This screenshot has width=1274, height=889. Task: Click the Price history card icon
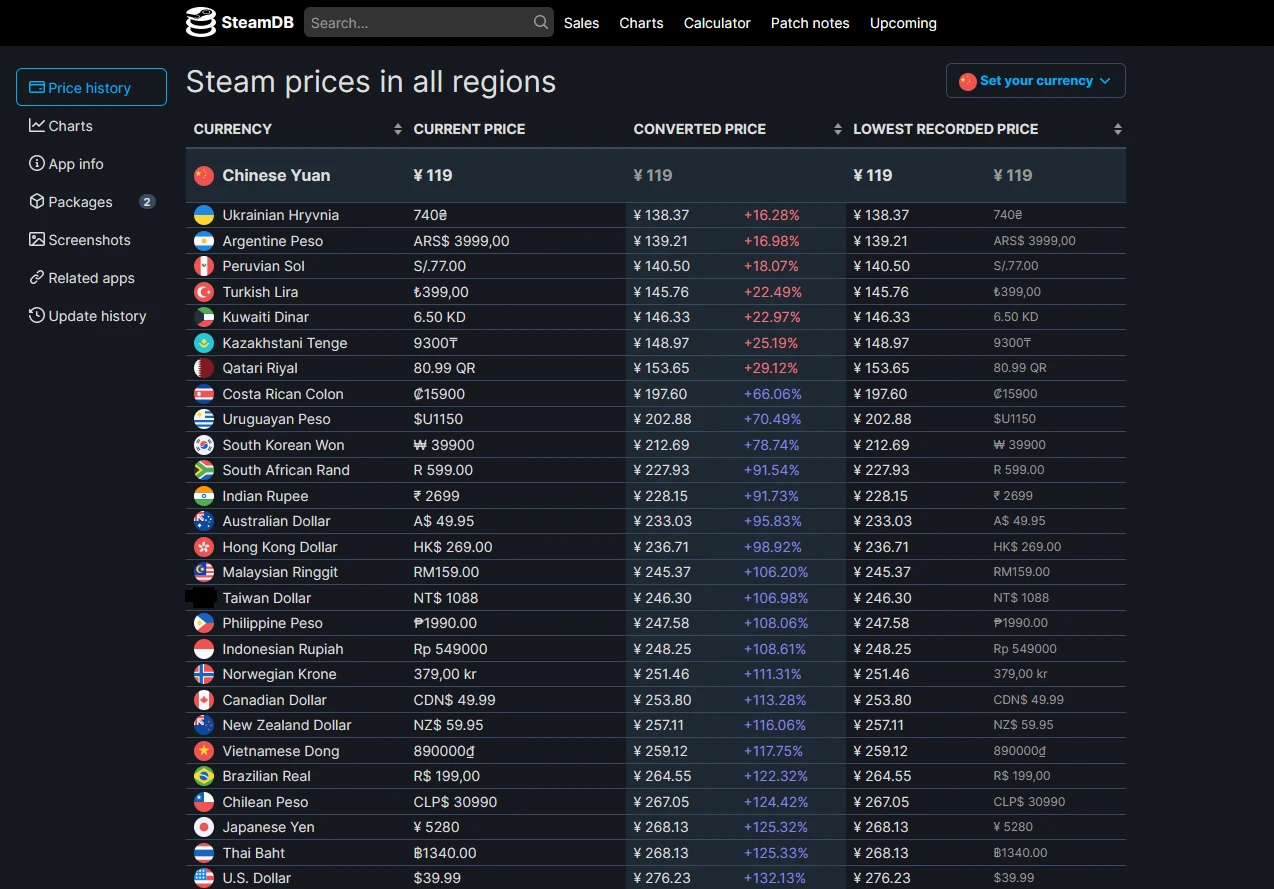37,88
